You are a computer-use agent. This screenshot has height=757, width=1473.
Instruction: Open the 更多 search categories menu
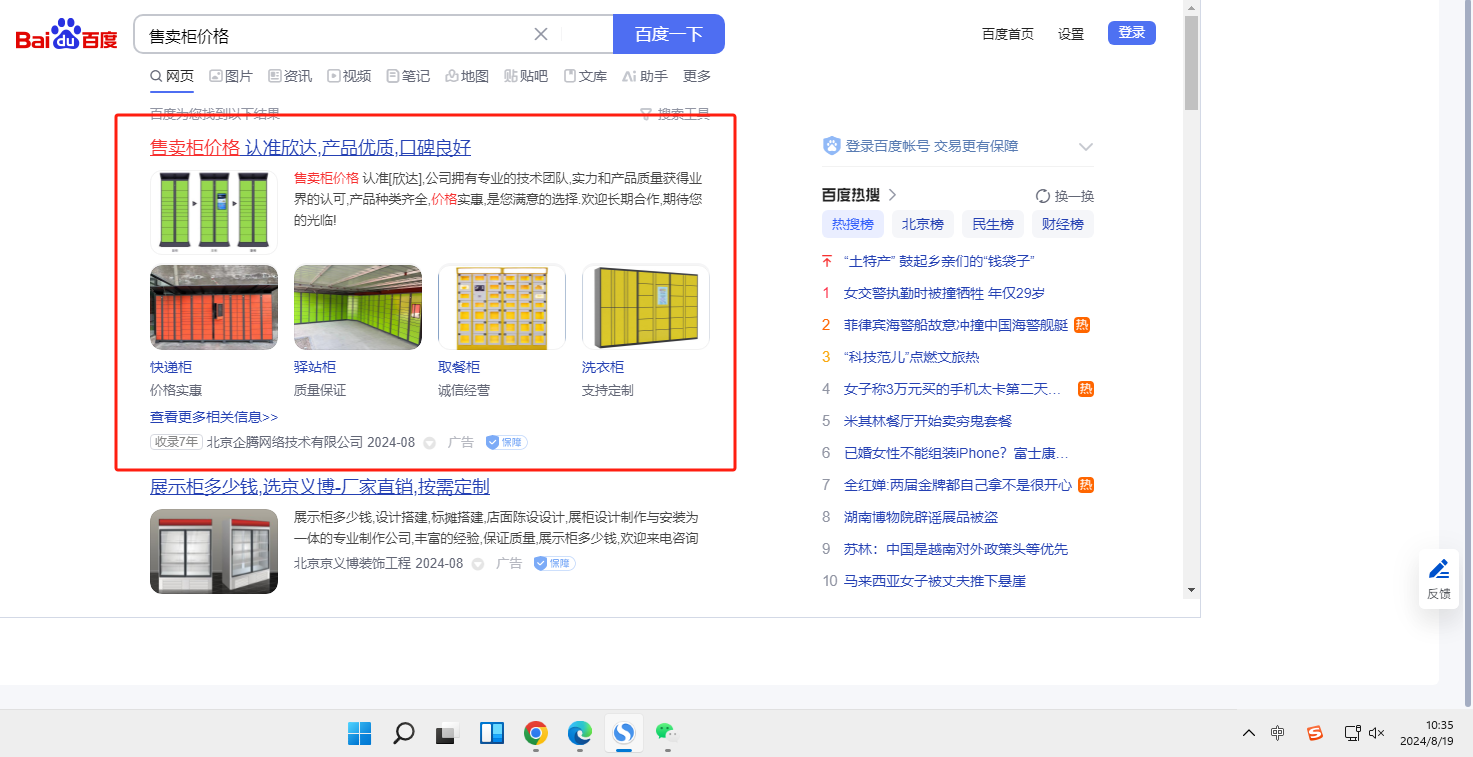(x=697, y=76)
